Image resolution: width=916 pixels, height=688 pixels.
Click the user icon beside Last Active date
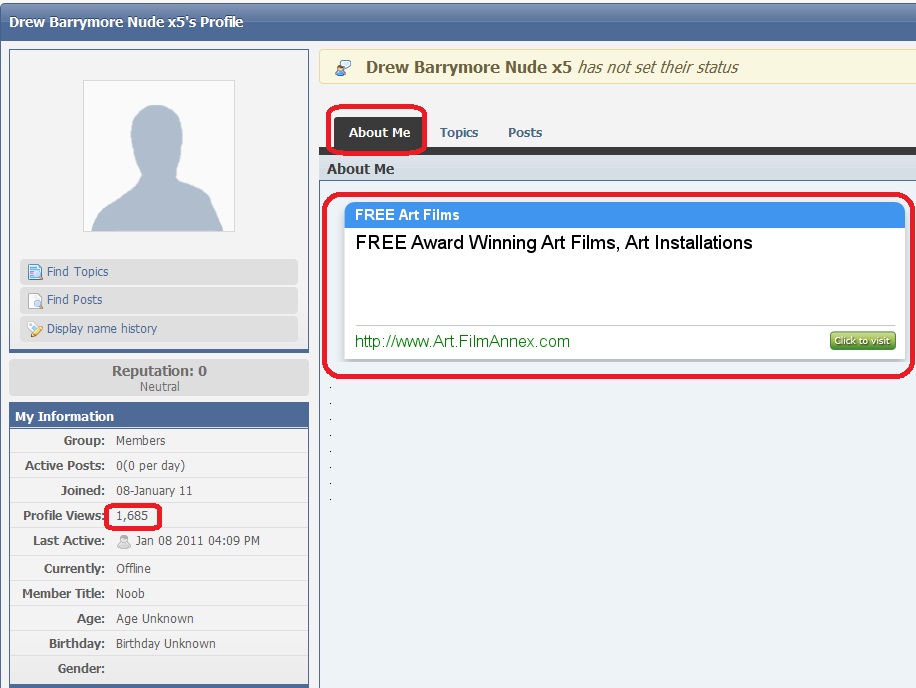pos(124,541)
